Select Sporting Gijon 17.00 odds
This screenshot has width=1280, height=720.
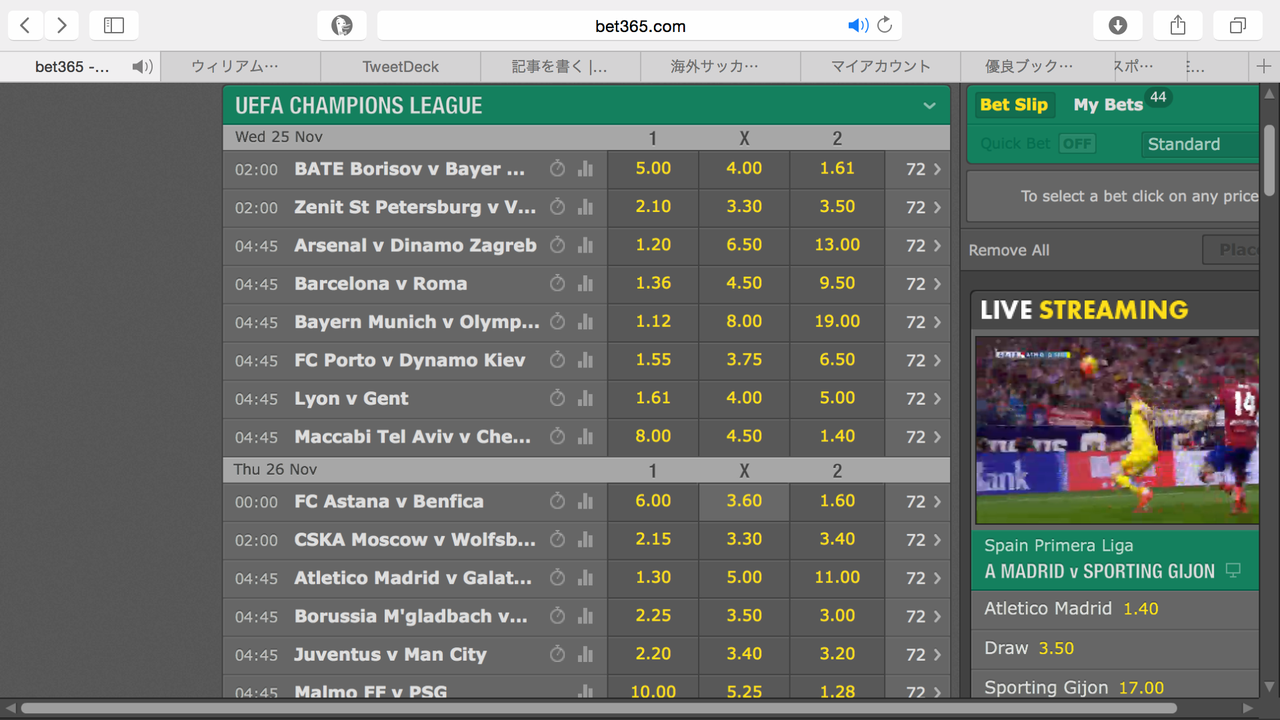coord(1115,688)
